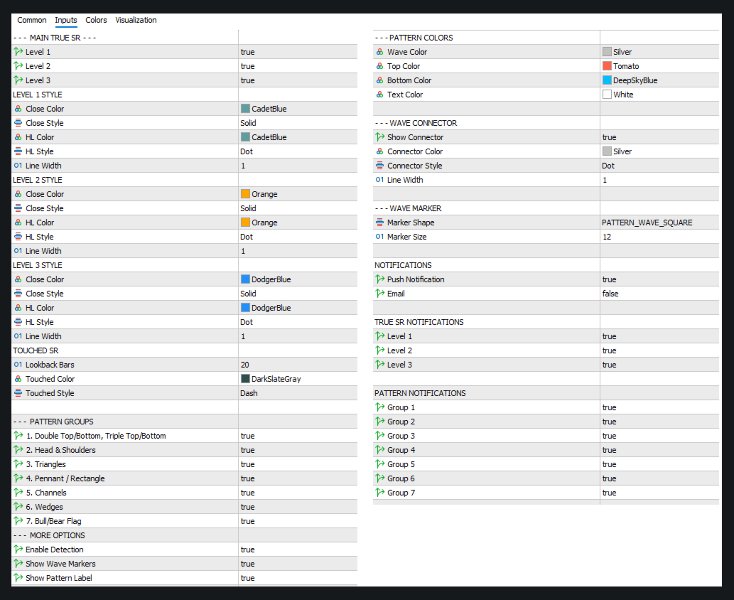Switch to the Inputs tab
This screenshot has width=734, height=600.
pos(66,20)
